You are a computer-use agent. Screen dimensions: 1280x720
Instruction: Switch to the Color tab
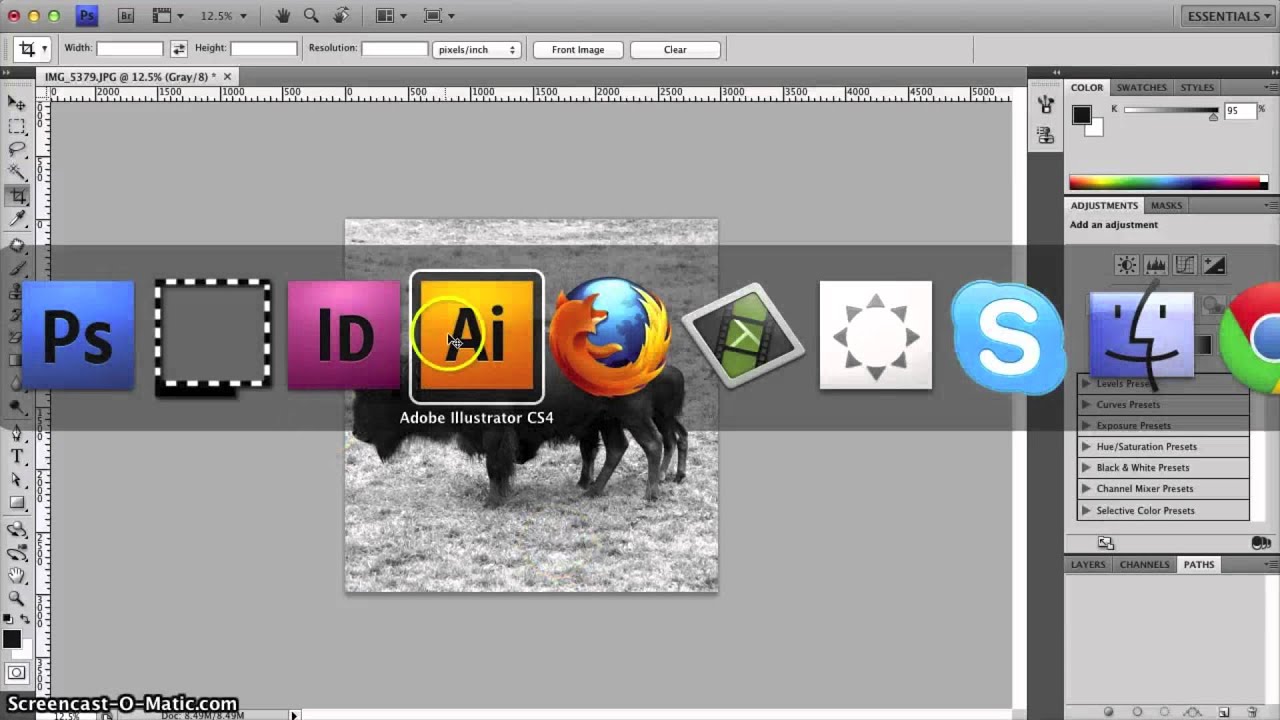1087,88
